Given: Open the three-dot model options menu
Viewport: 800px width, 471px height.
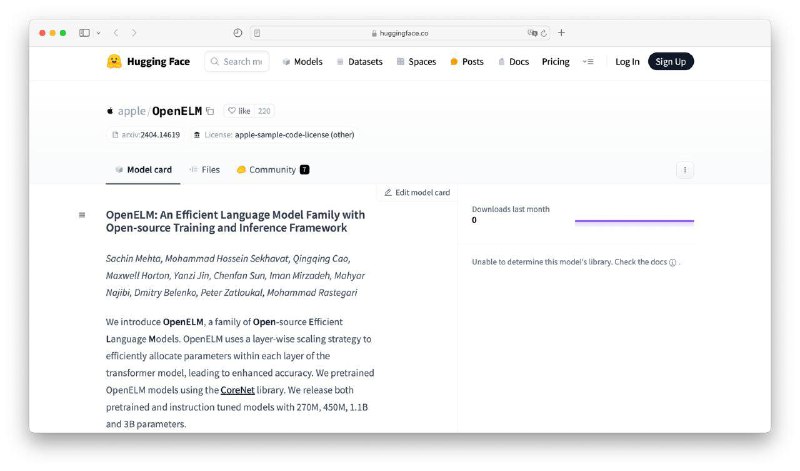Looking at the screenshot, I should click(x=685, y=170).
